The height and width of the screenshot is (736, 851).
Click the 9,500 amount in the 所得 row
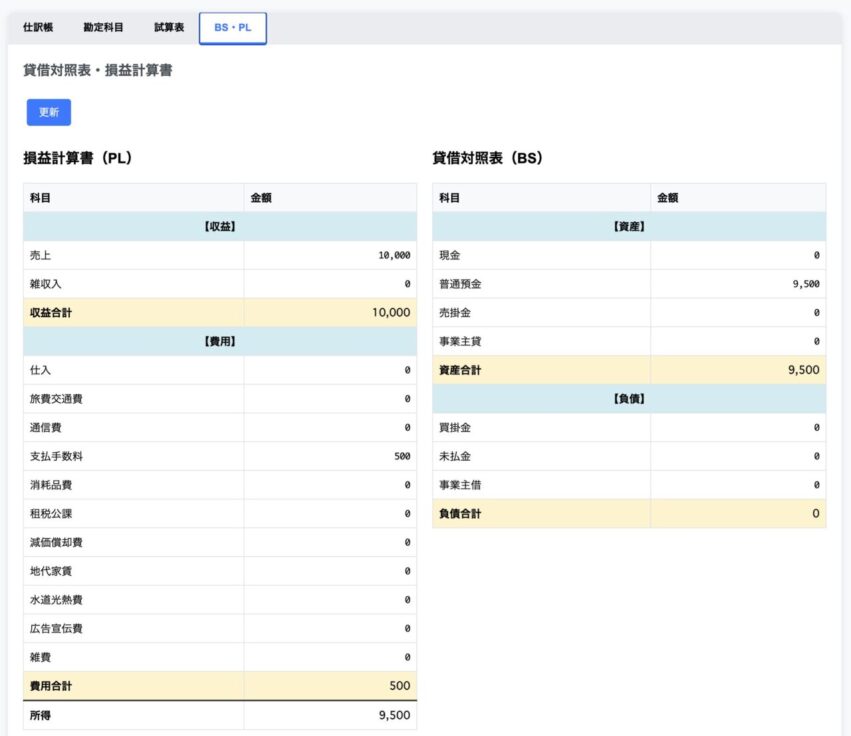(395, 715)
